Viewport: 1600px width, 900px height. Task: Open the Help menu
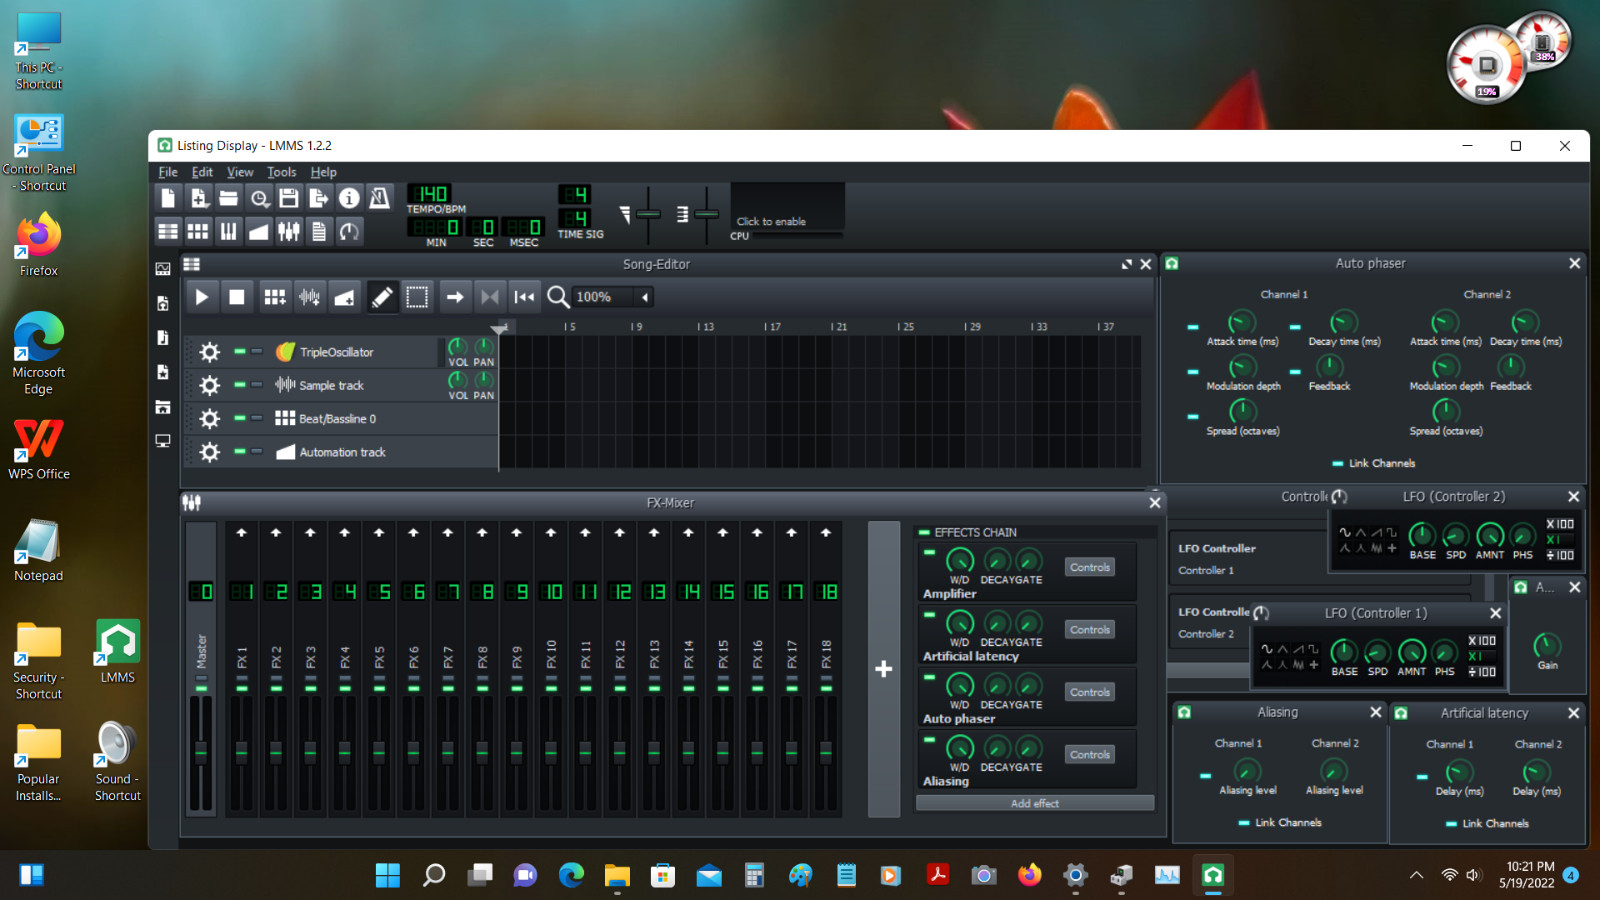(x=323, y=172)
